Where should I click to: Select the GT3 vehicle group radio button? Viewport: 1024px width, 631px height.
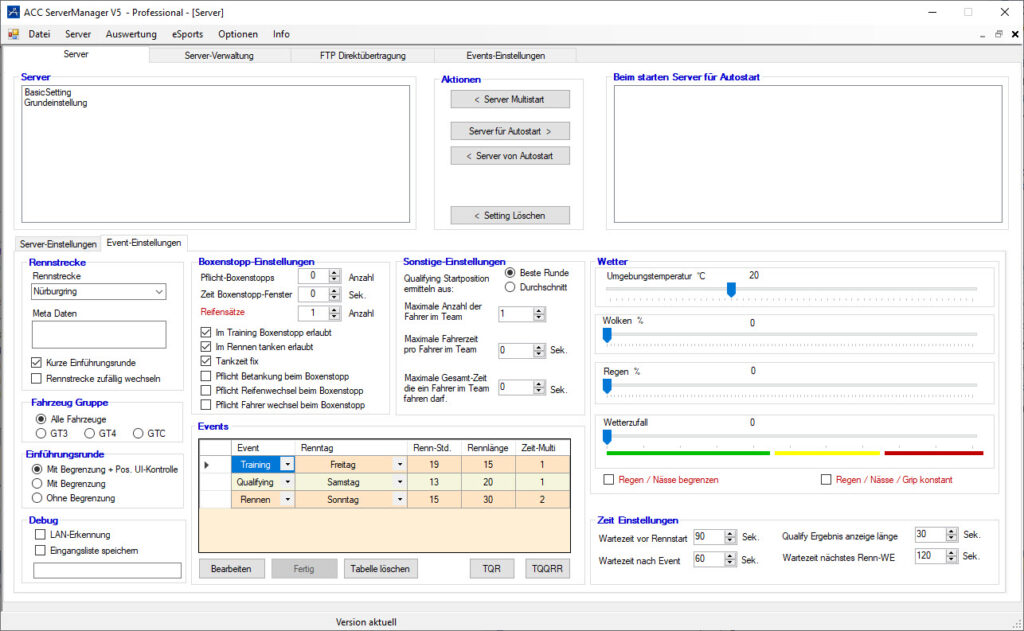tap(41, 434)
